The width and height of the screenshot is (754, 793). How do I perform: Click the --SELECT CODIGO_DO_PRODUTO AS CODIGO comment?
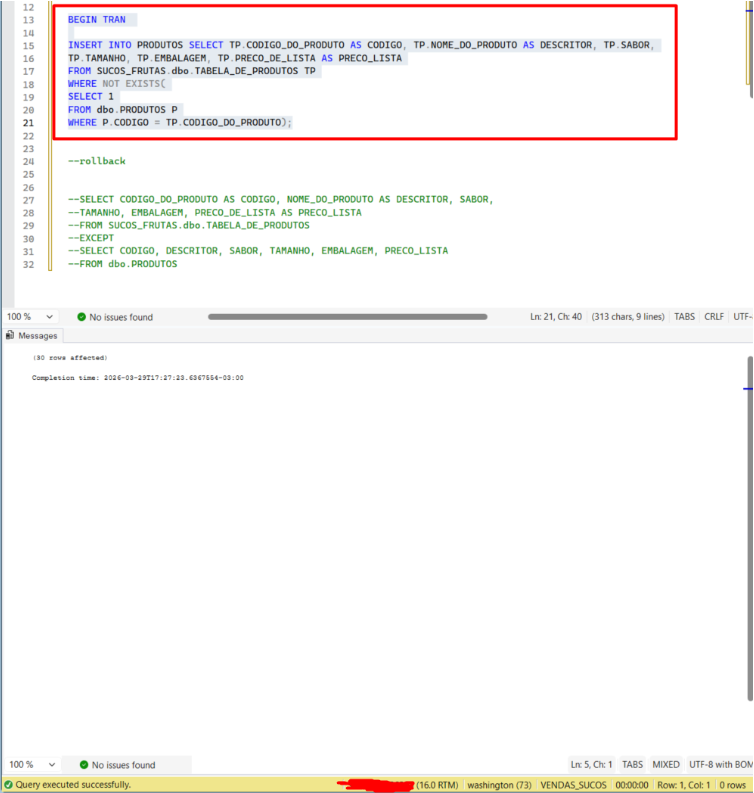(x=281, y=199)
